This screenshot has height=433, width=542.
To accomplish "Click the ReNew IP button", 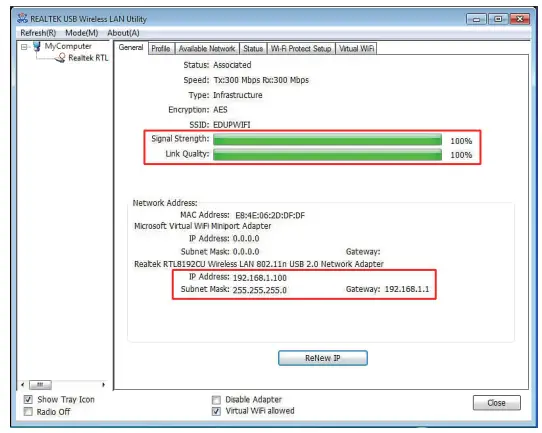I will [323, 358].
